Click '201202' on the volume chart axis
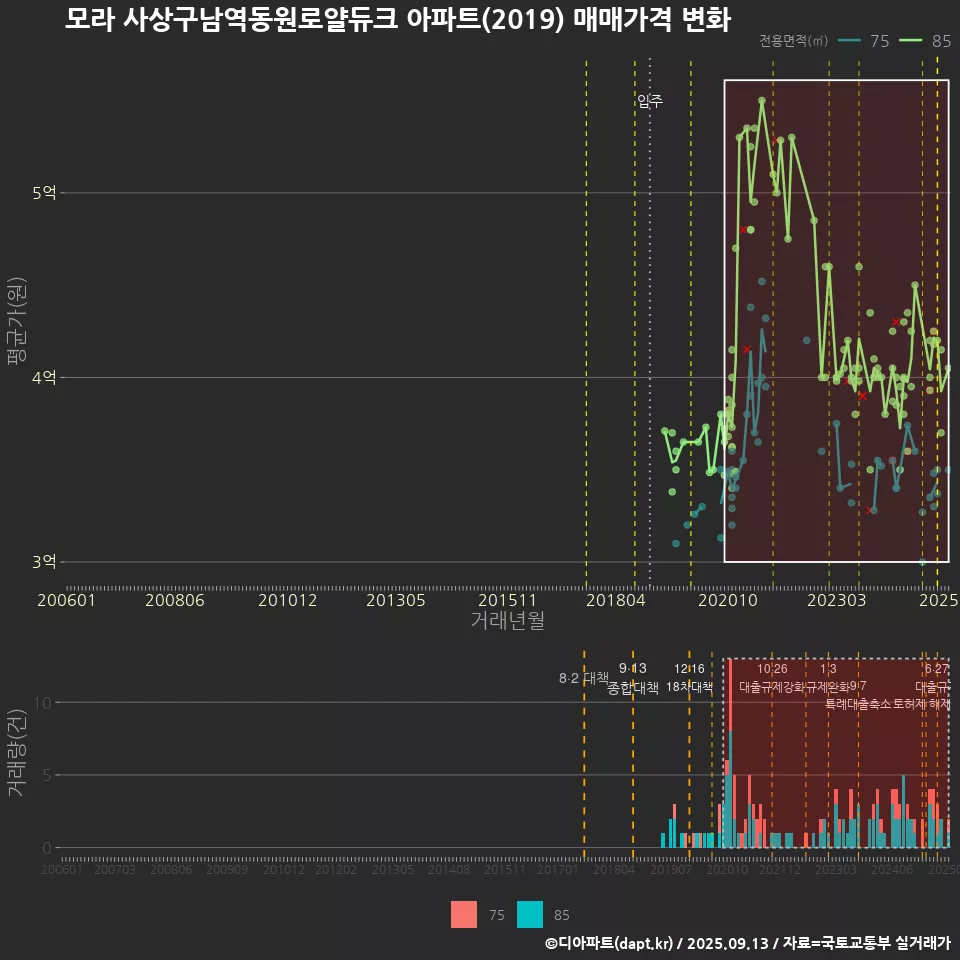Viewport: 960px width, 960px height. pos(336,869)
